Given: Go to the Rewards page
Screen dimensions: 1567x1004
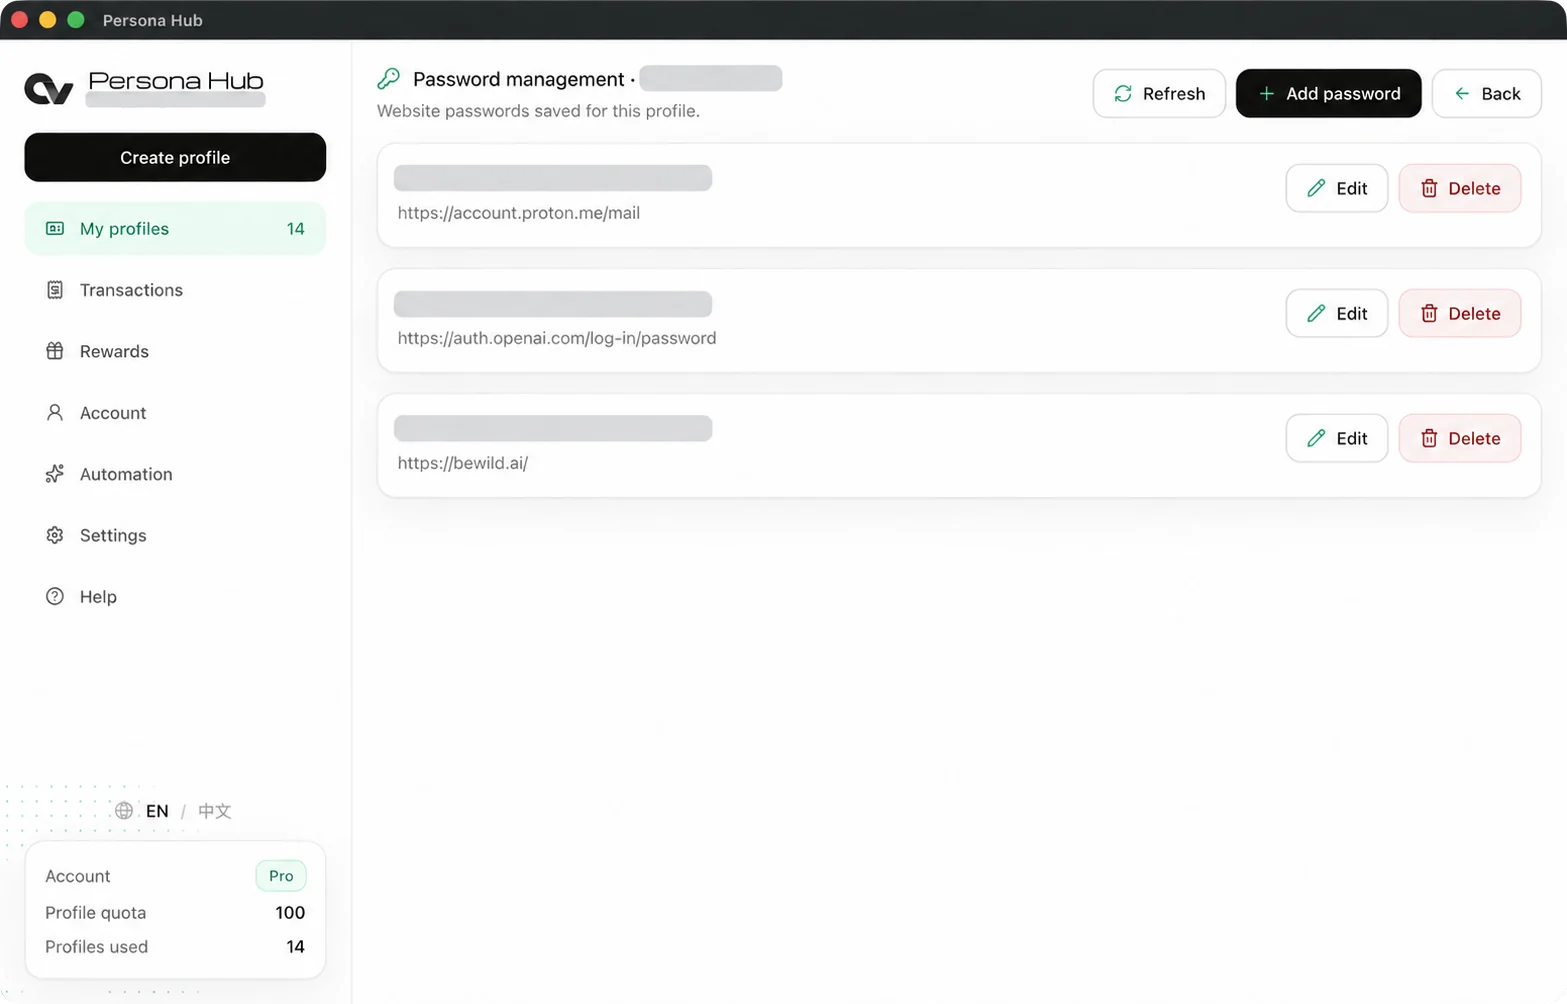Looking at the screenshot, I should coord(175,351).
